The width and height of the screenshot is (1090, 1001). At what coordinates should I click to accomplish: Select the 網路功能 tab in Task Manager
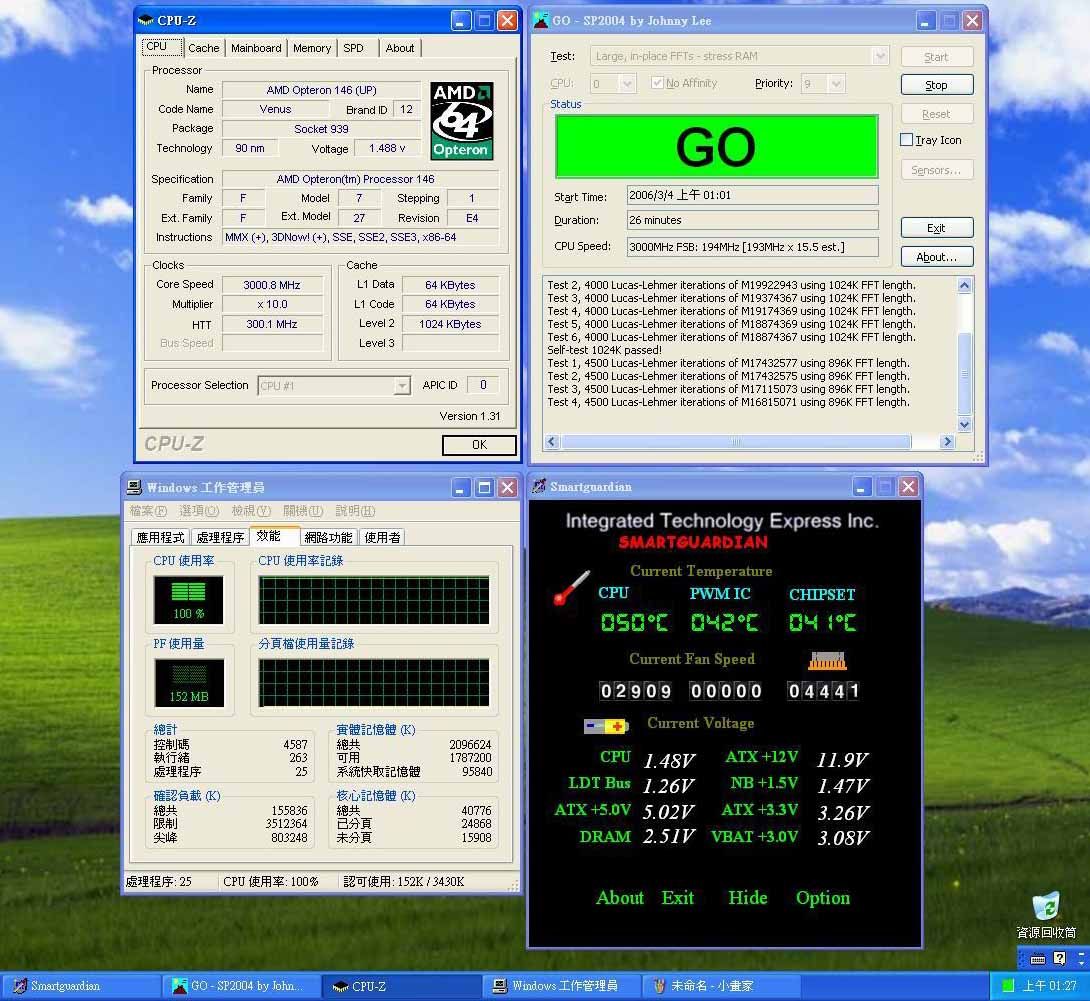[x=328, y=538]
